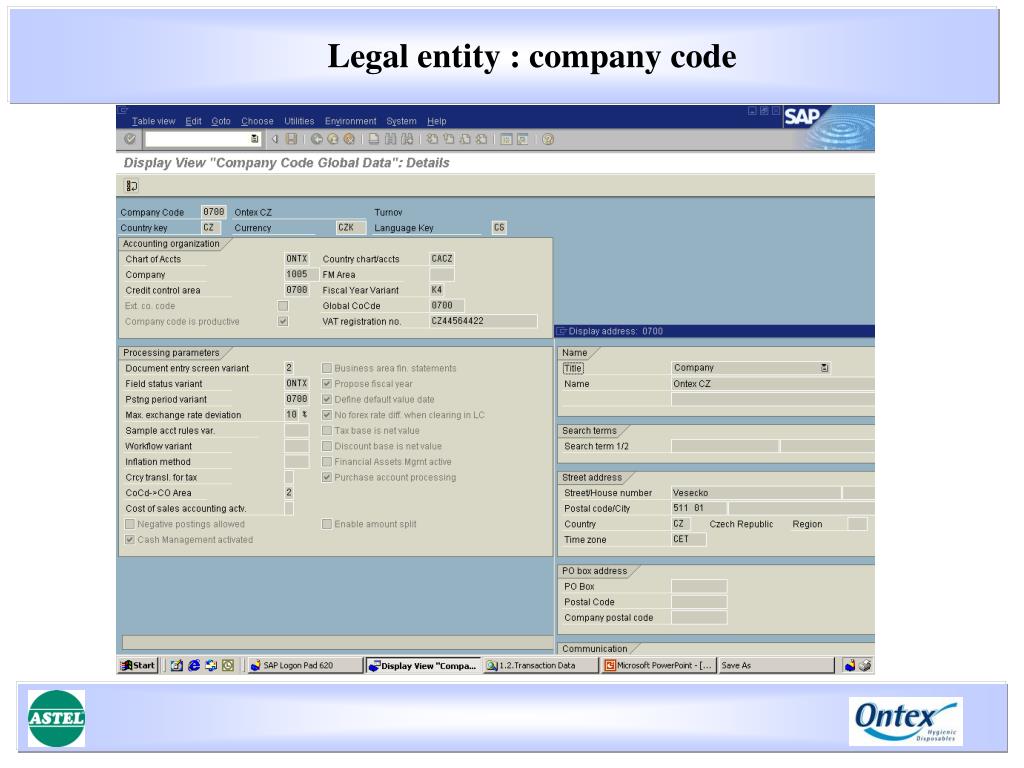The height and width of the screenshot is (768, 1024).
Task: Switch to Microsoft PowerPoint taskbar window
Action: [658, 665]
